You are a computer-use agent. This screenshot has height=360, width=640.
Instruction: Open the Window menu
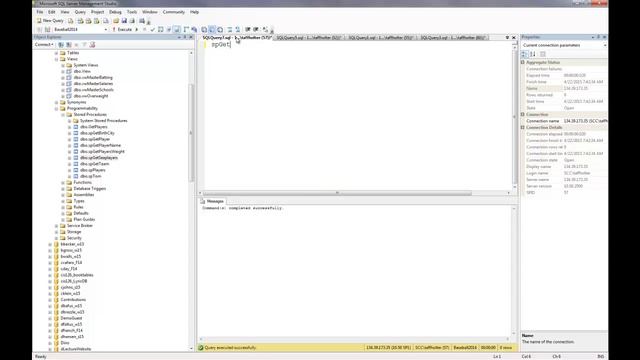(x=150, y=12)
